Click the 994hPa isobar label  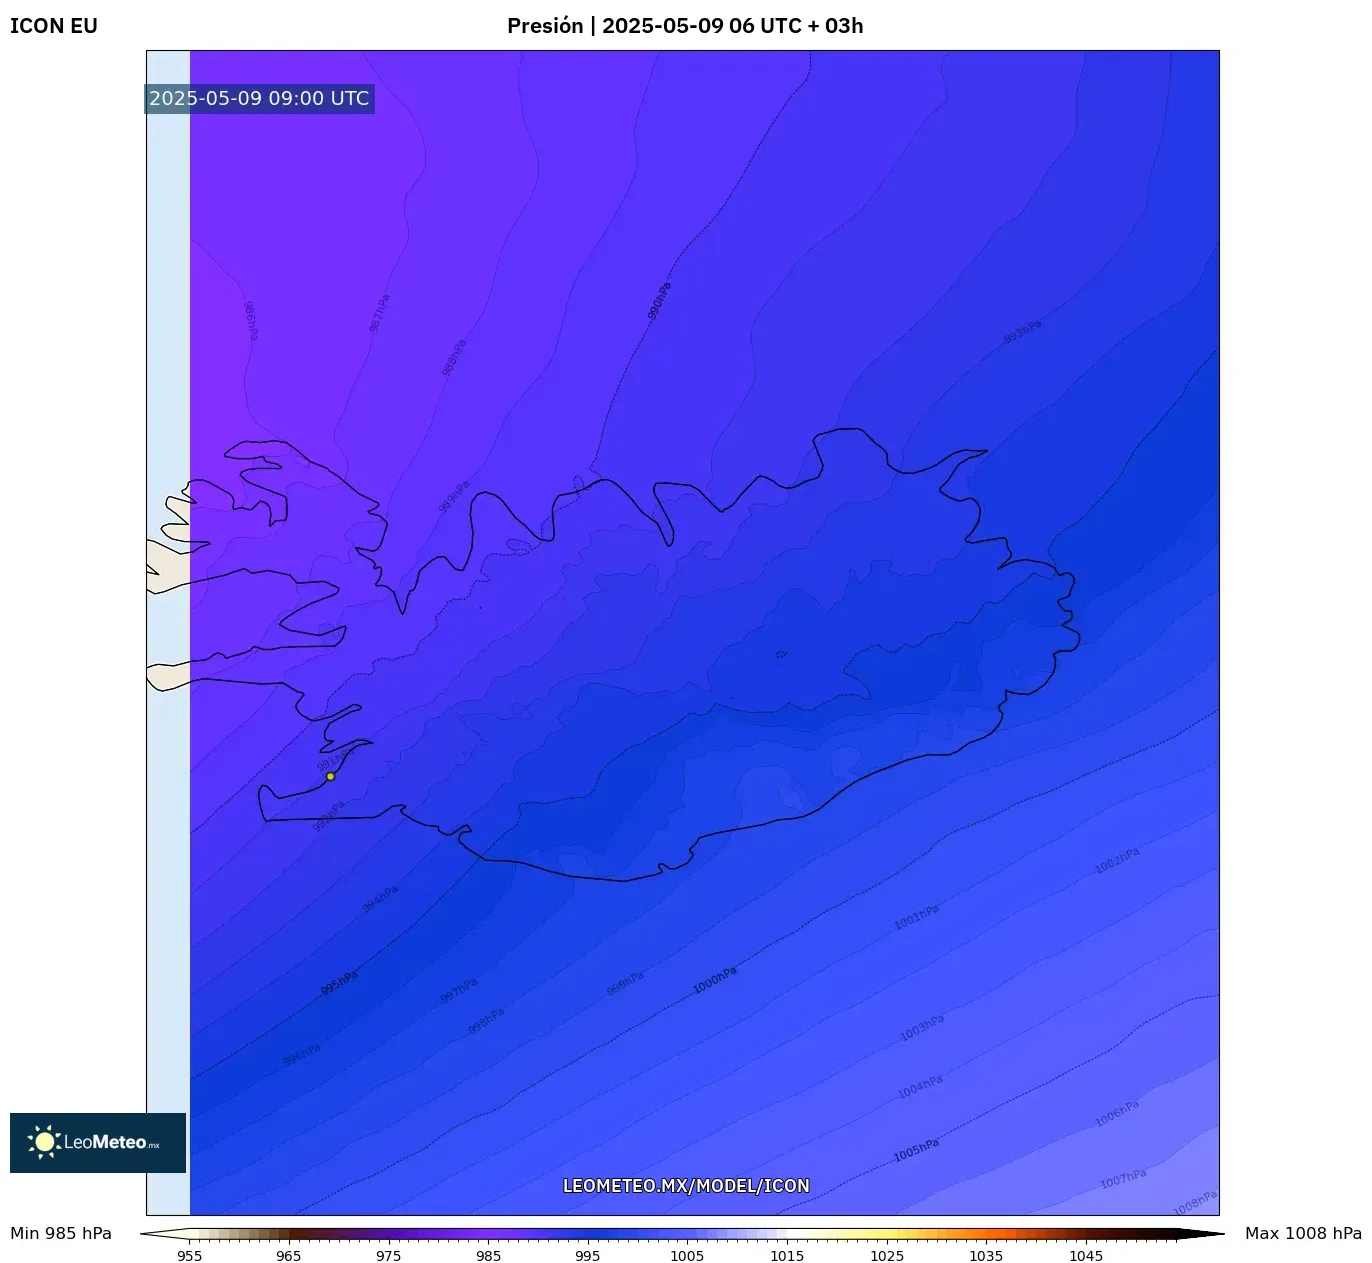pos(380,899)
